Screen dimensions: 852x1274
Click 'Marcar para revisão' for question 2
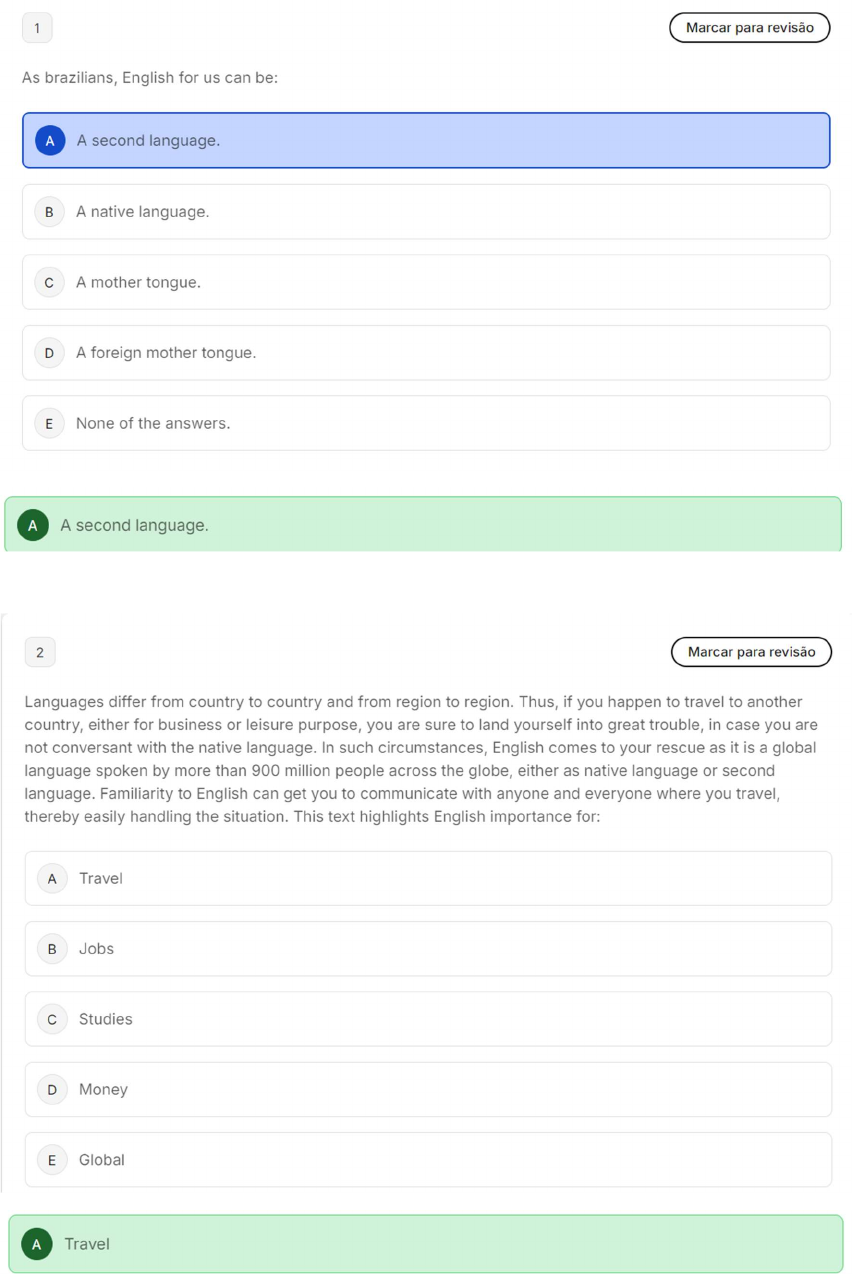tap(751, 652)
